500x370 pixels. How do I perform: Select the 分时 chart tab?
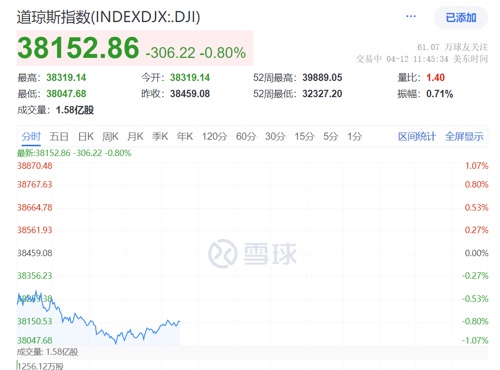pos(31,136)
